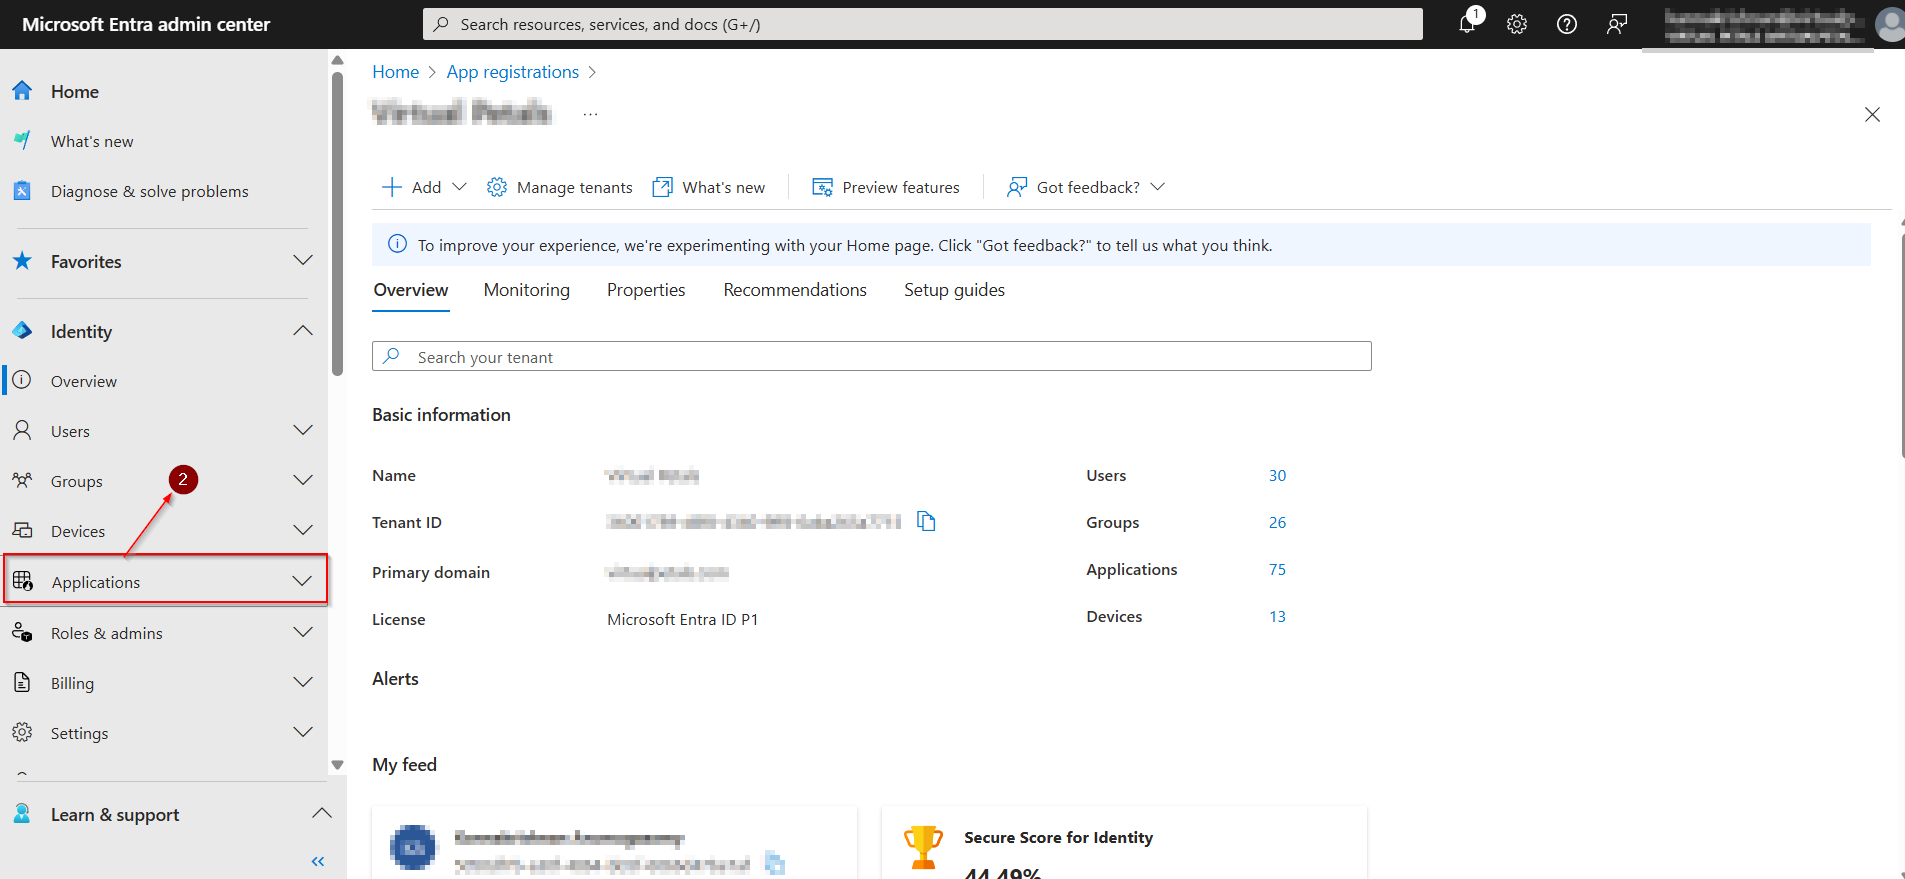Click the What's new sidebar icon
Image resolution: width=1905 pixels, height=879 pixels.
(x=22, y=141)
